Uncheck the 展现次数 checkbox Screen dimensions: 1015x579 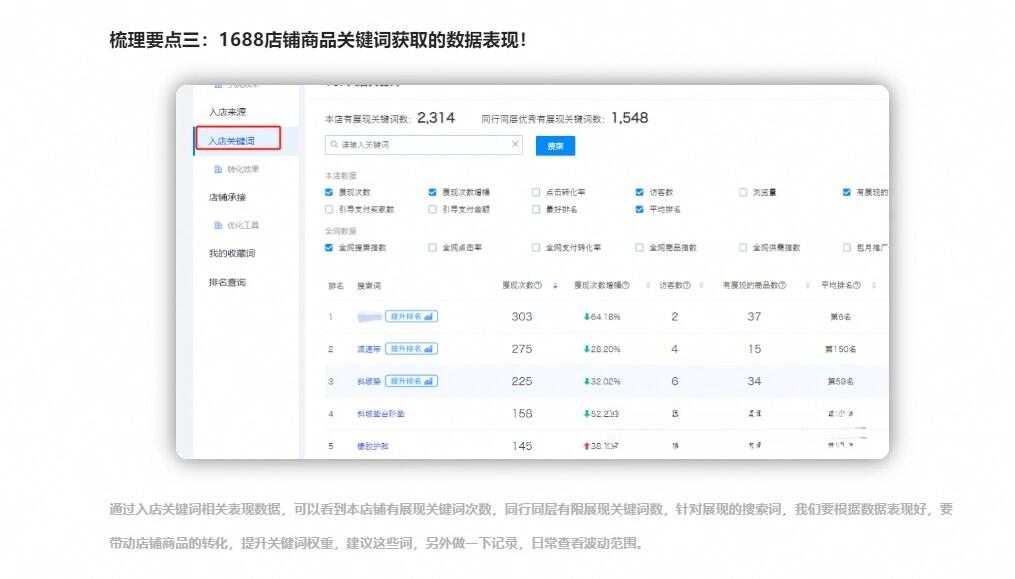[329, 192]
